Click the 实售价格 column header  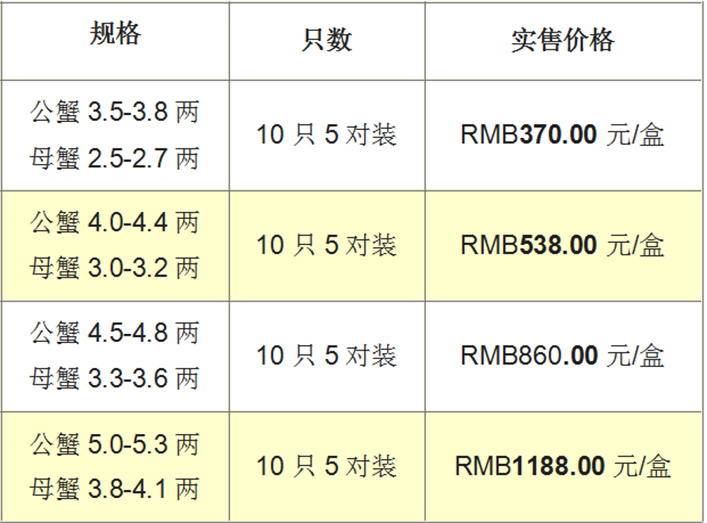click(563, 40)
